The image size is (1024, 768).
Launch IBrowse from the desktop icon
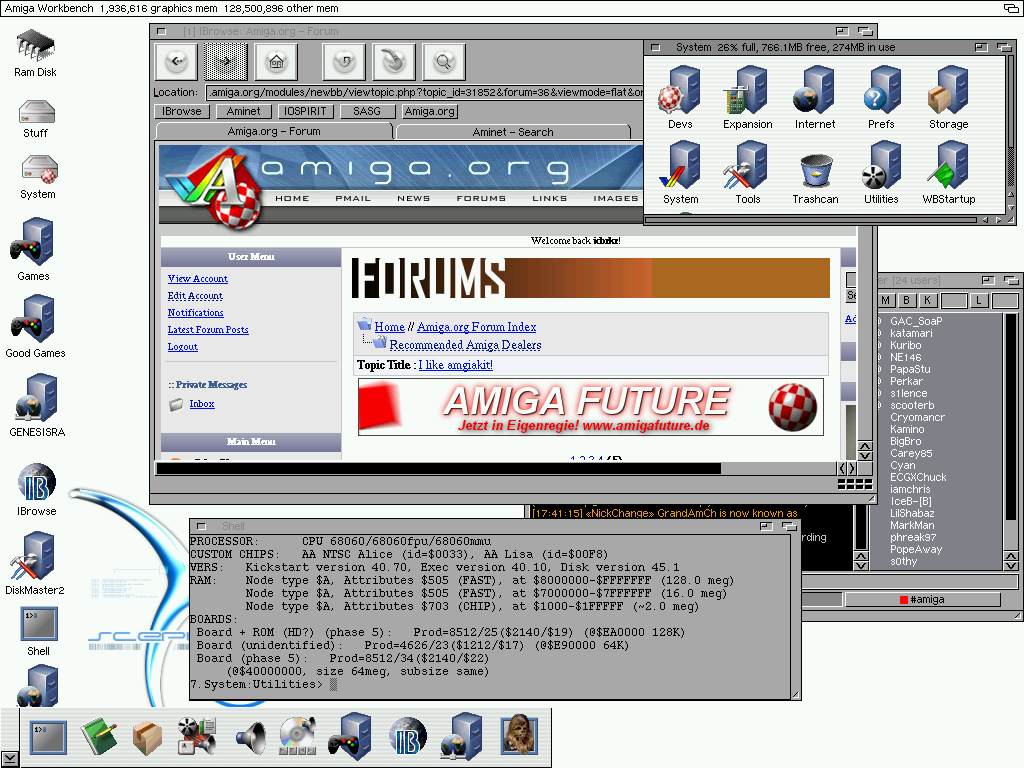(37, 490)
